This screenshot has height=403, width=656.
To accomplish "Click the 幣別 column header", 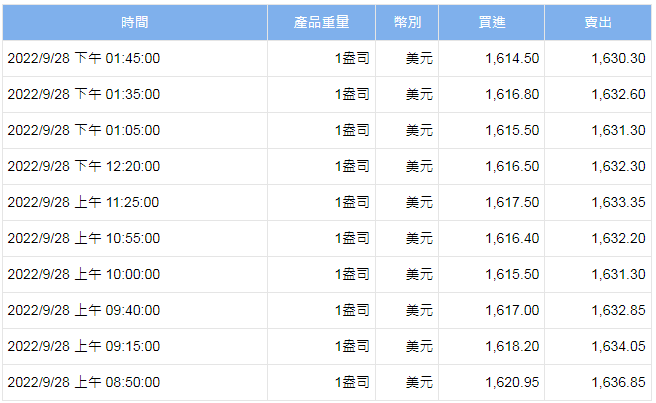I will point(406,22).
